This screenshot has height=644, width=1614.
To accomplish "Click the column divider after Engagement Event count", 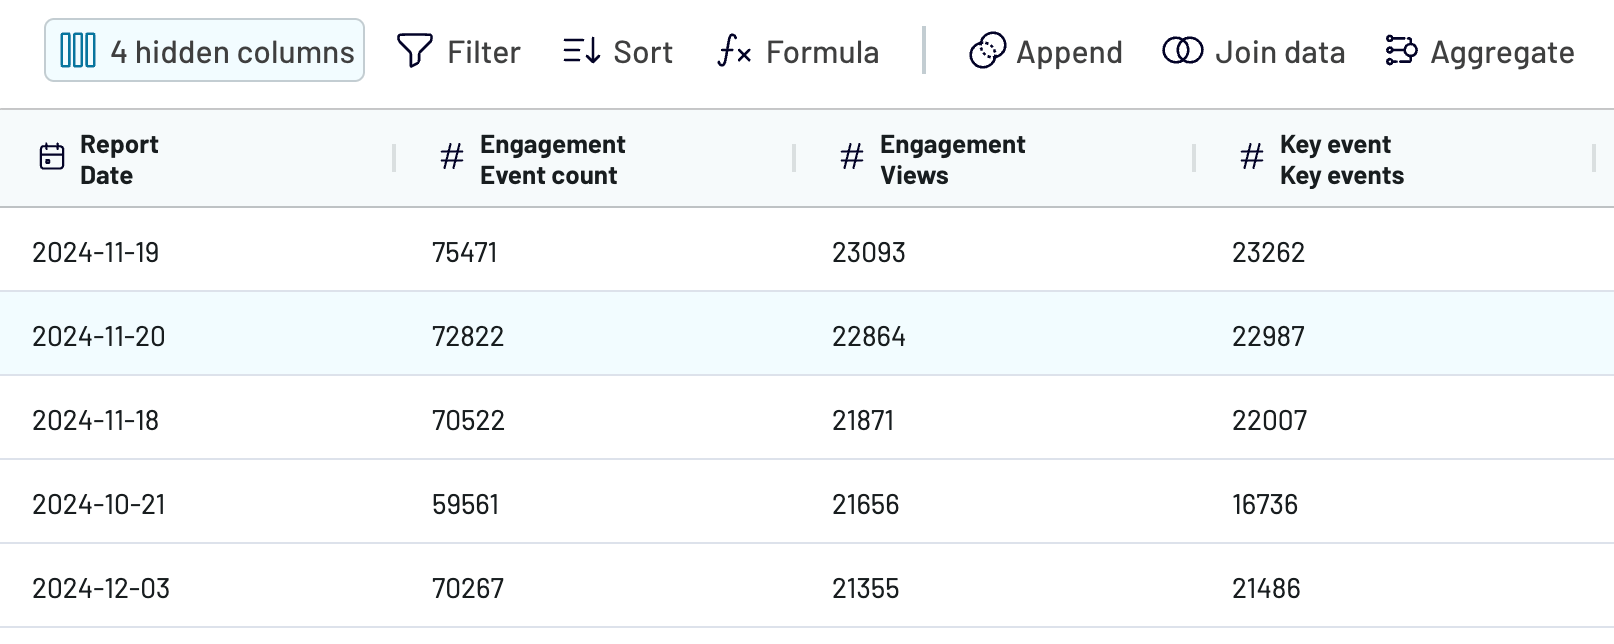I will [x=795, y=158].
